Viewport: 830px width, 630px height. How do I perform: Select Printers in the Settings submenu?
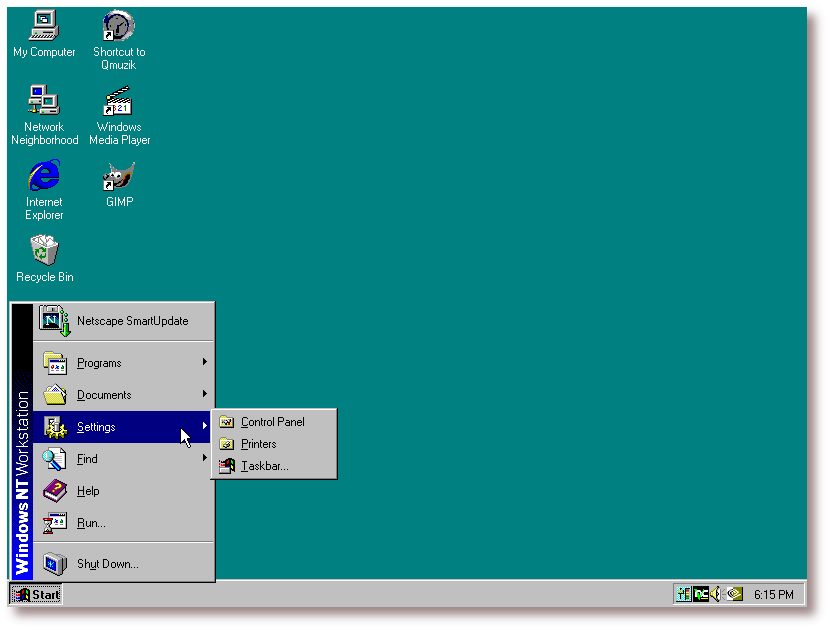pyautogui.click(x=259, y=443)
